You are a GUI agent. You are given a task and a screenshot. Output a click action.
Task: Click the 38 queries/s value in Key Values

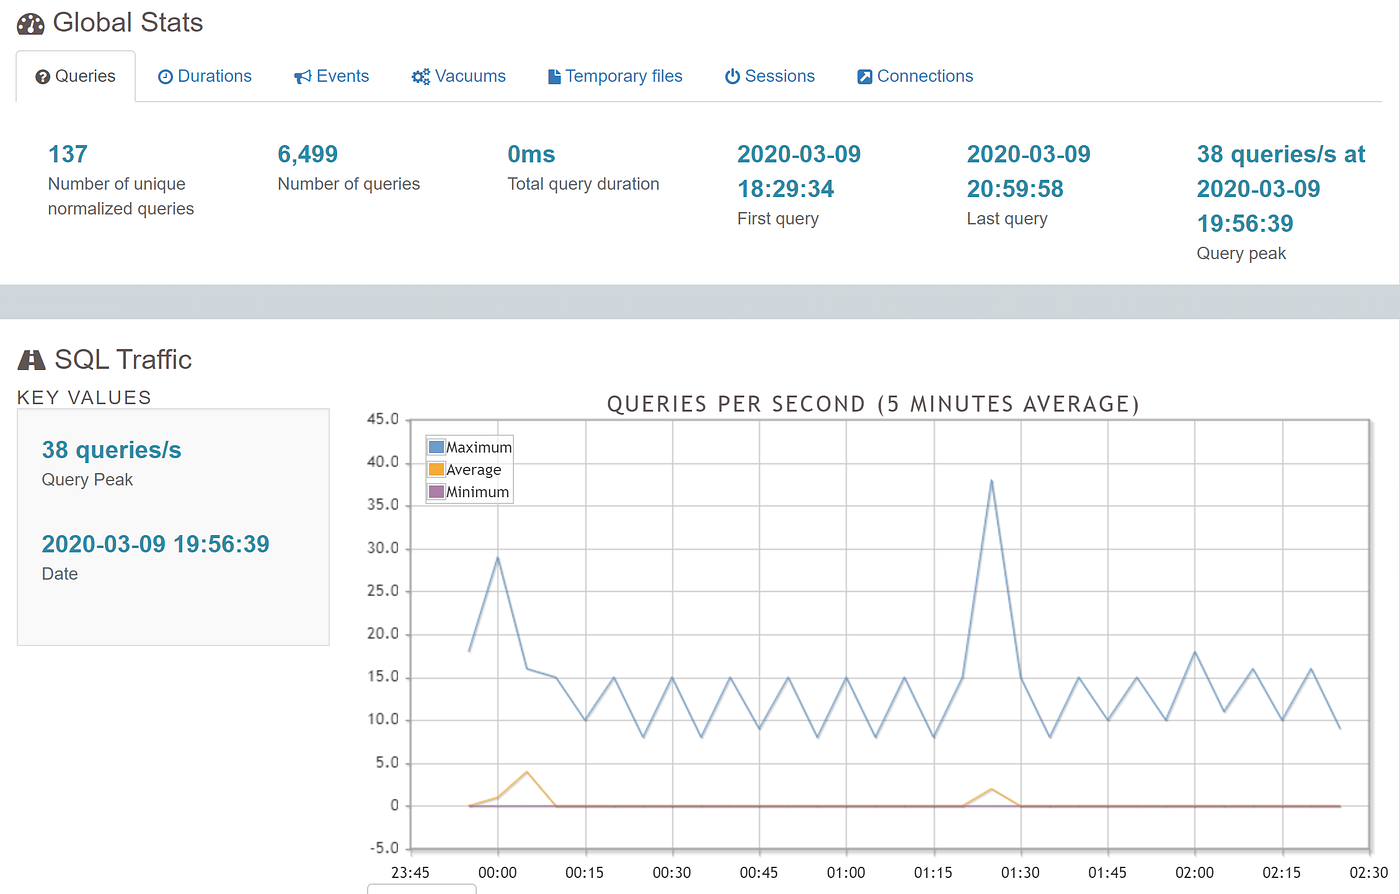[x=112, y=450]
